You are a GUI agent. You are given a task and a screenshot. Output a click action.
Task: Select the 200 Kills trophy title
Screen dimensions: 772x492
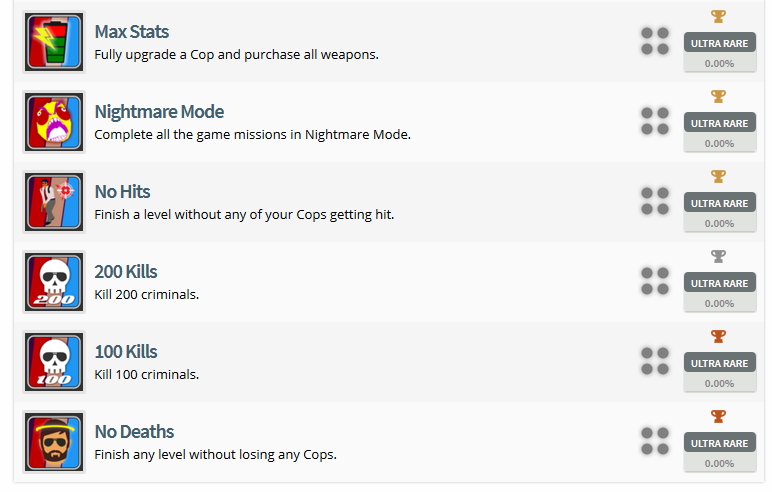[x=126, y=272]
